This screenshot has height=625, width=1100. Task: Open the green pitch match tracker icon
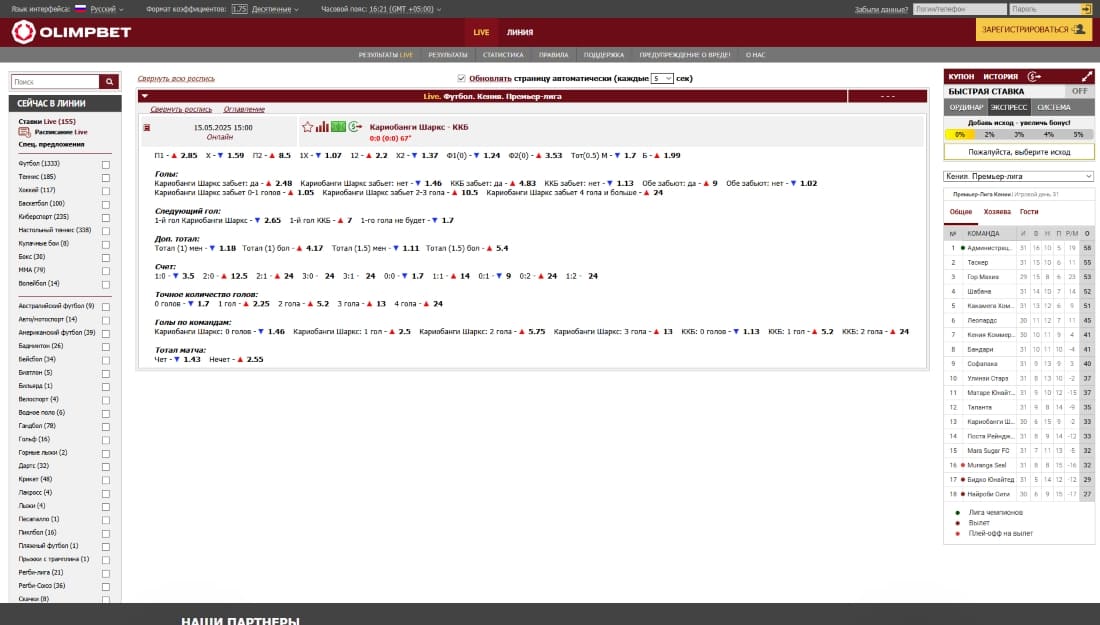click(x=338, y=127)
